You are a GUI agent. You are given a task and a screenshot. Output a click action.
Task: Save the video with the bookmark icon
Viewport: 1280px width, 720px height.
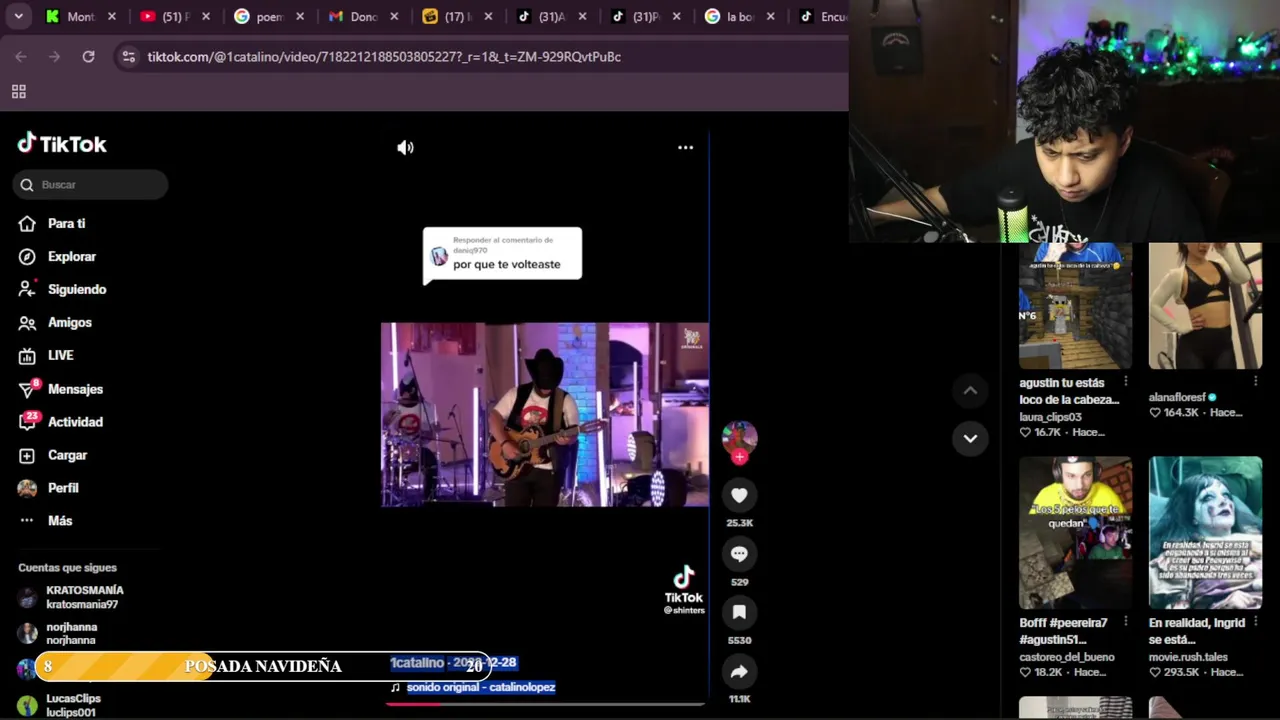click(x=739, y=612)
